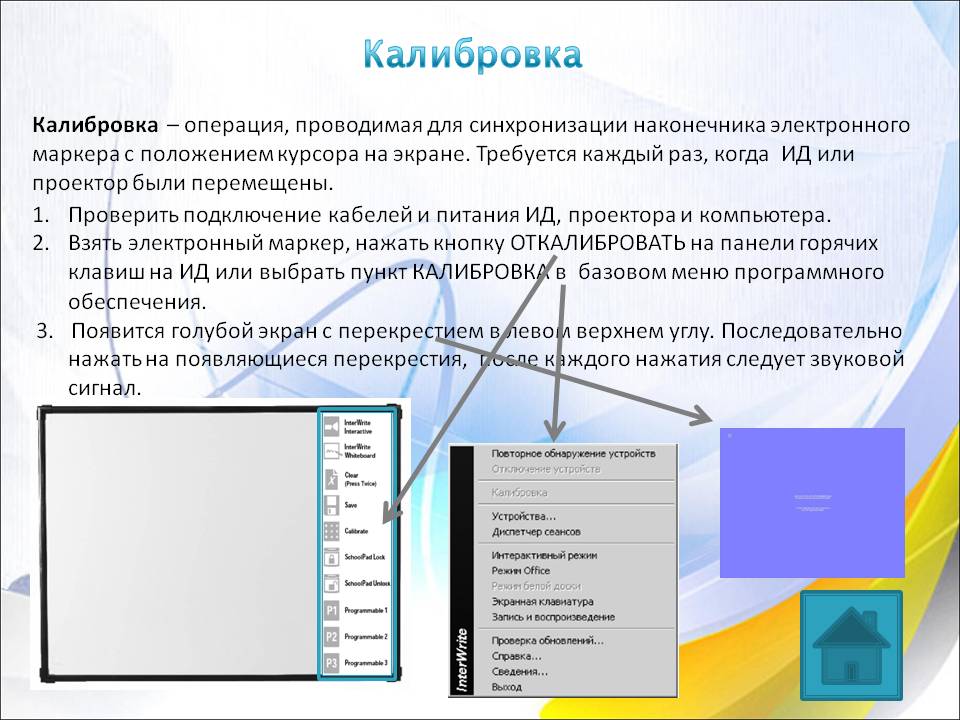This screenshot has width=960, height=720.
Task: Click the SchoolPad Unlock icon
Action: (x=331, y=583)
